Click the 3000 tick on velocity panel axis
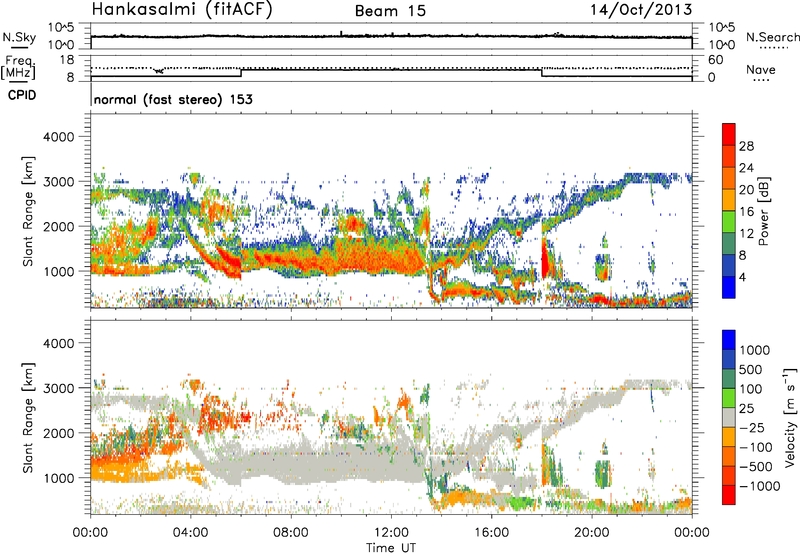800x554 pixels. point(59,388)
